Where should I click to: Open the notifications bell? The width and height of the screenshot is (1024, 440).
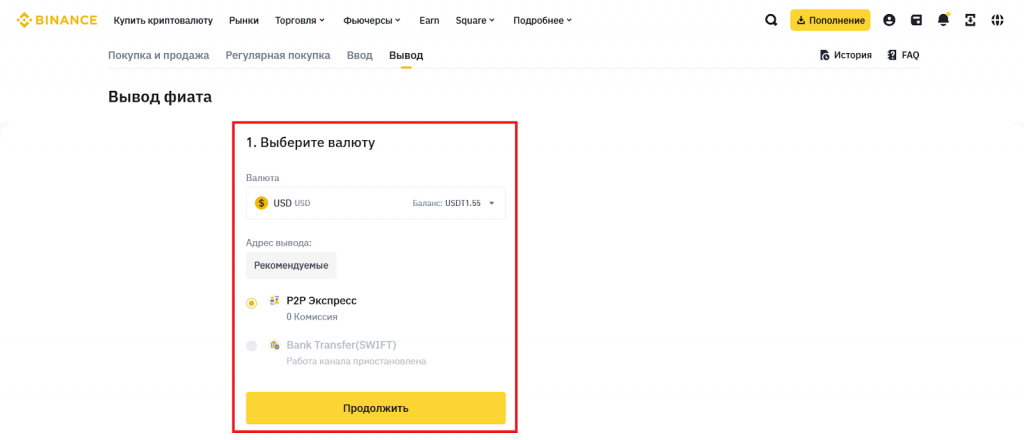(943, 20)
